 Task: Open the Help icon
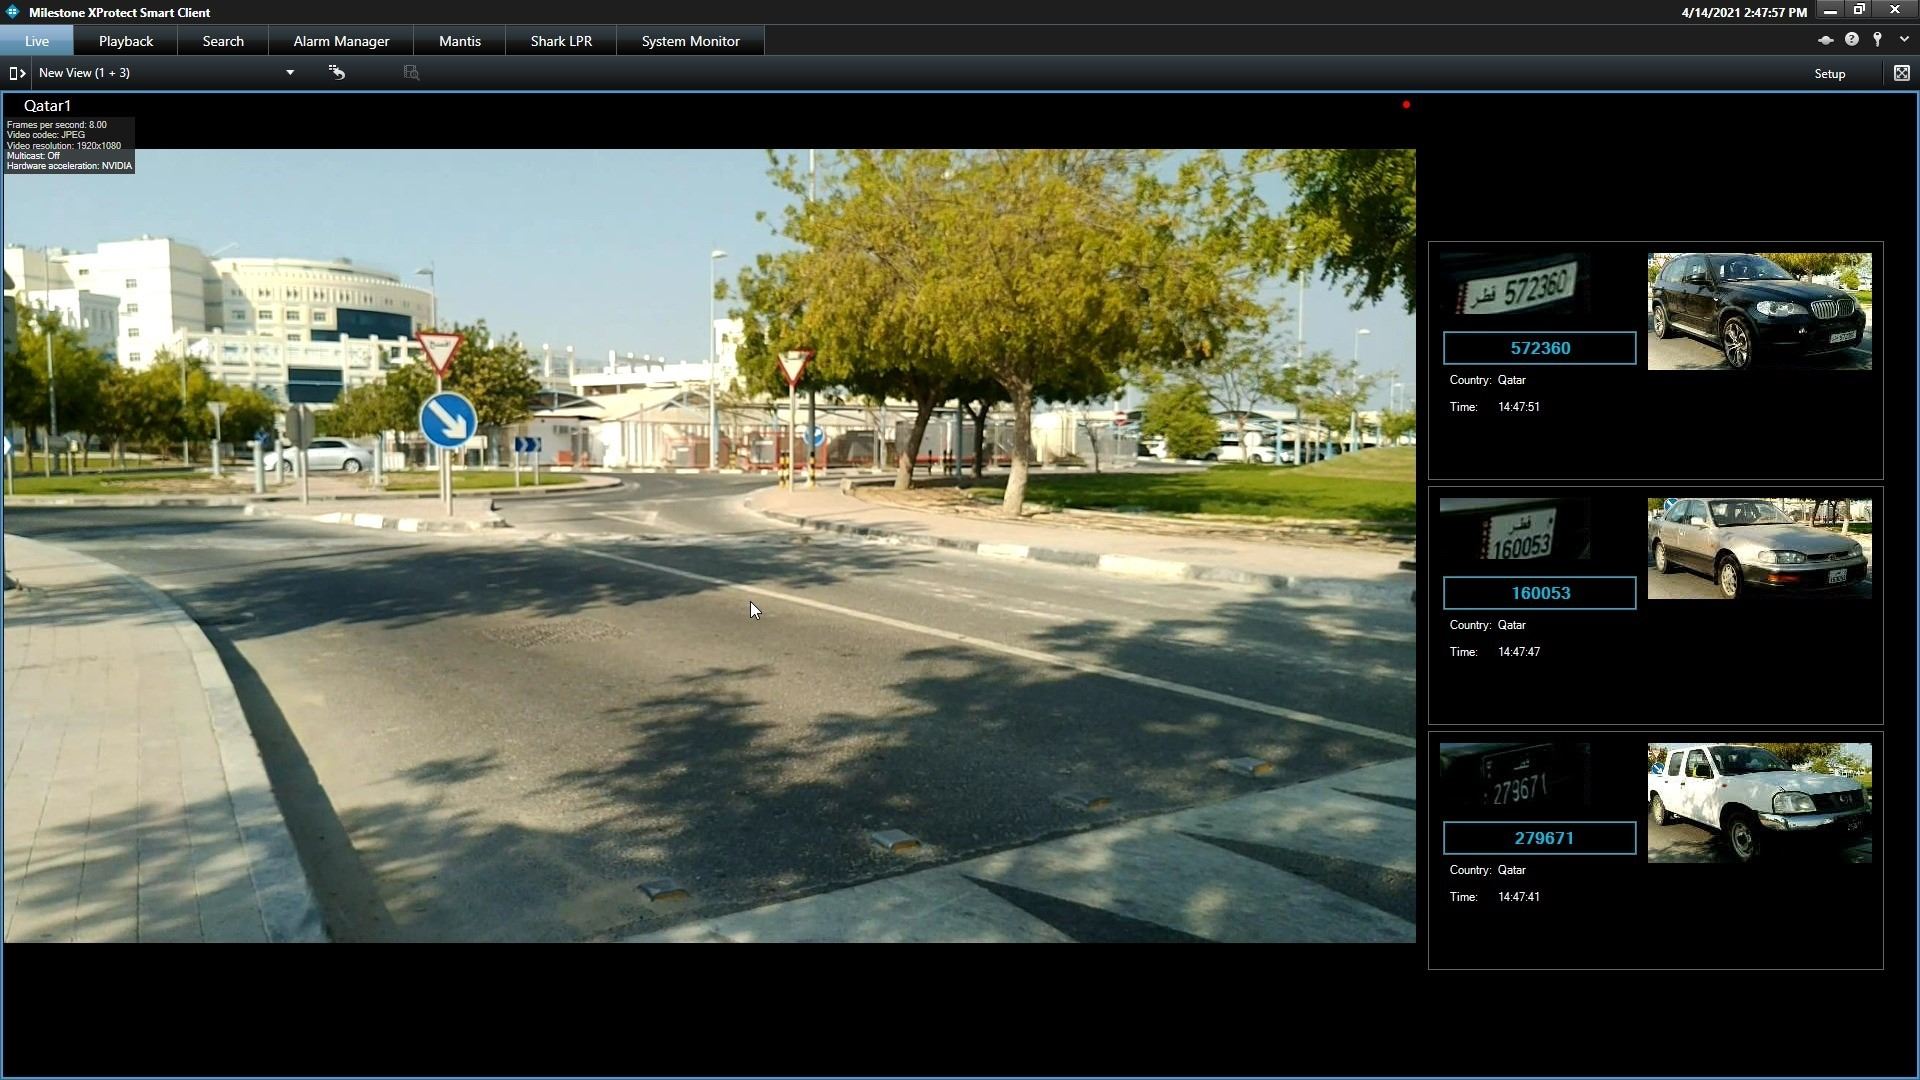tap(1852, 39)
